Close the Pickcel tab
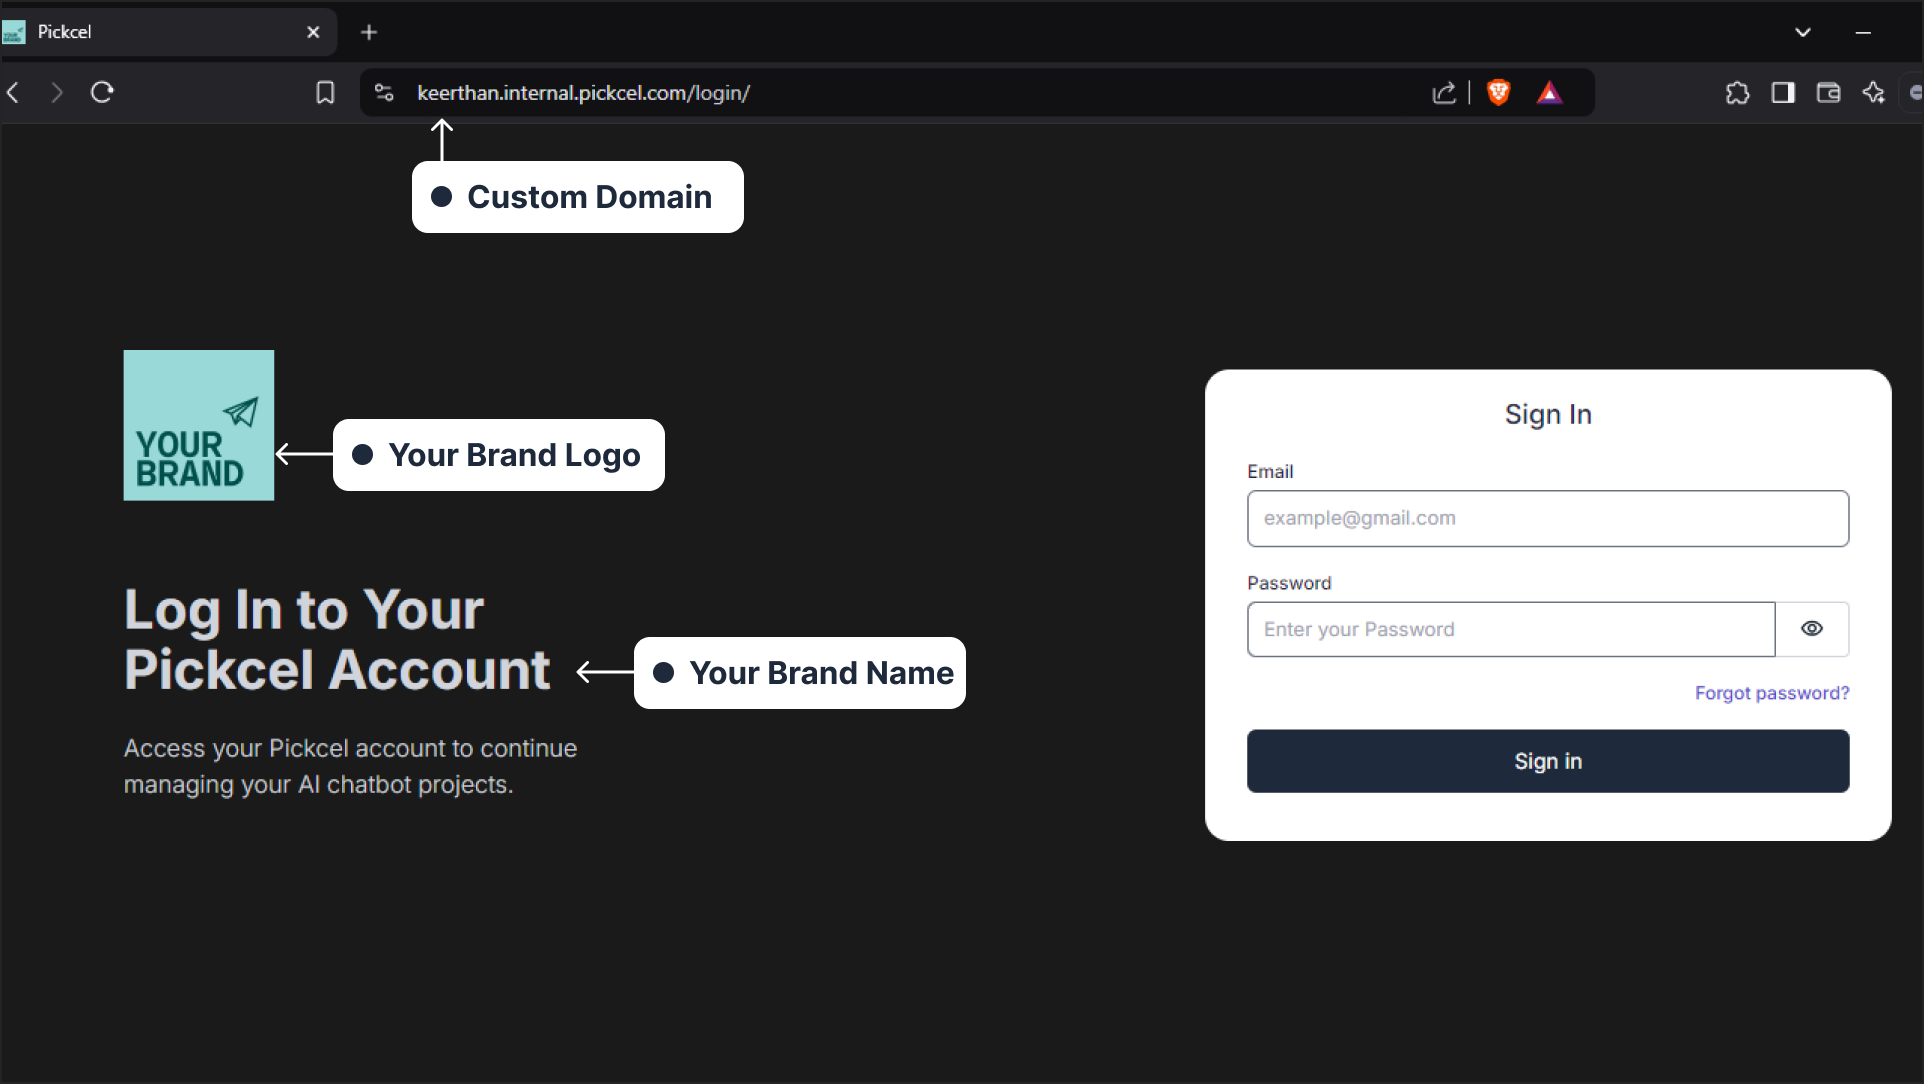Viewport: 1924px width, 1084px height. [313, 32]
